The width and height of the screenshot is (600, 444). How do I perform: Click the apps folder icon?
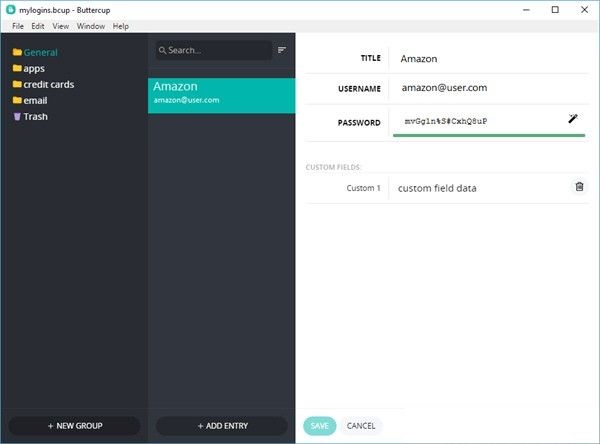pyautogui.click(x=16, y=69)
